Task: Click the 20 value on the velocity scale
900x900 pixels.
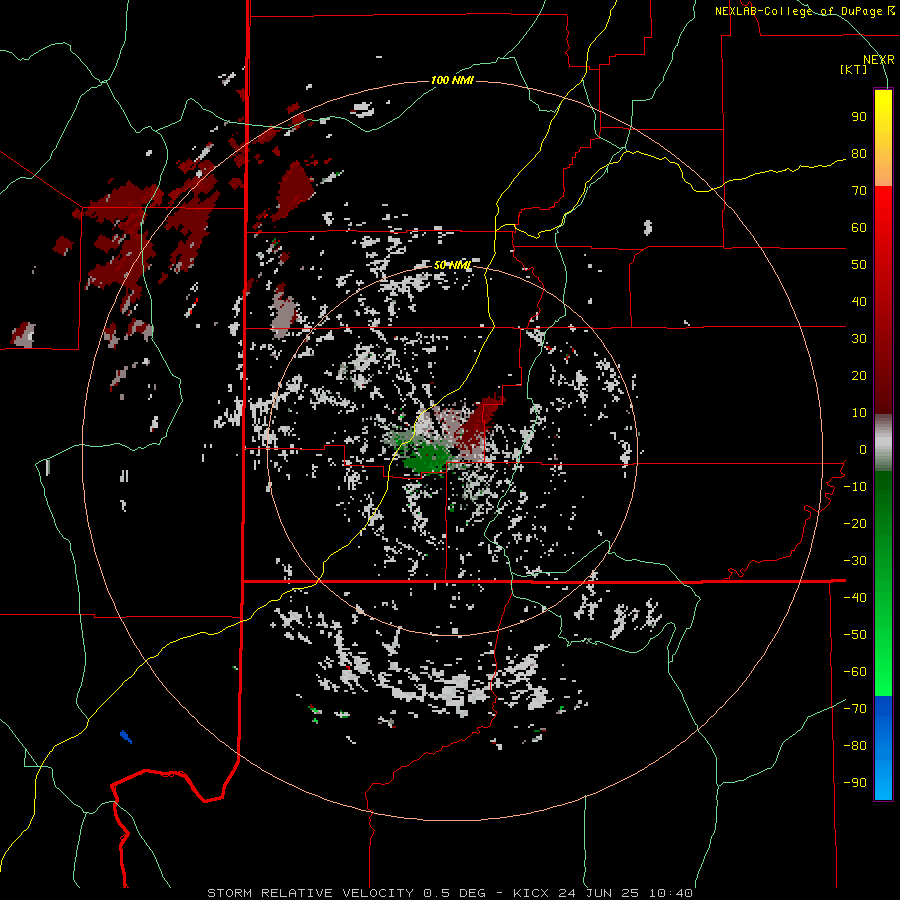Action: tap(859, 375)
